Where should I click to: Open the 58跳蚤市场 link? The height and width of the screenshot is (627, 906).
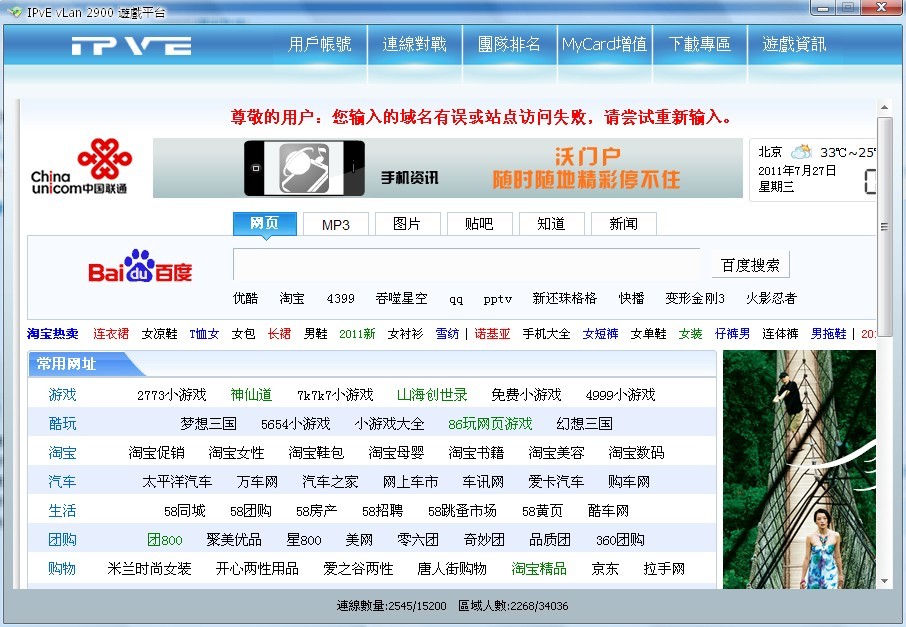point(462,511)
